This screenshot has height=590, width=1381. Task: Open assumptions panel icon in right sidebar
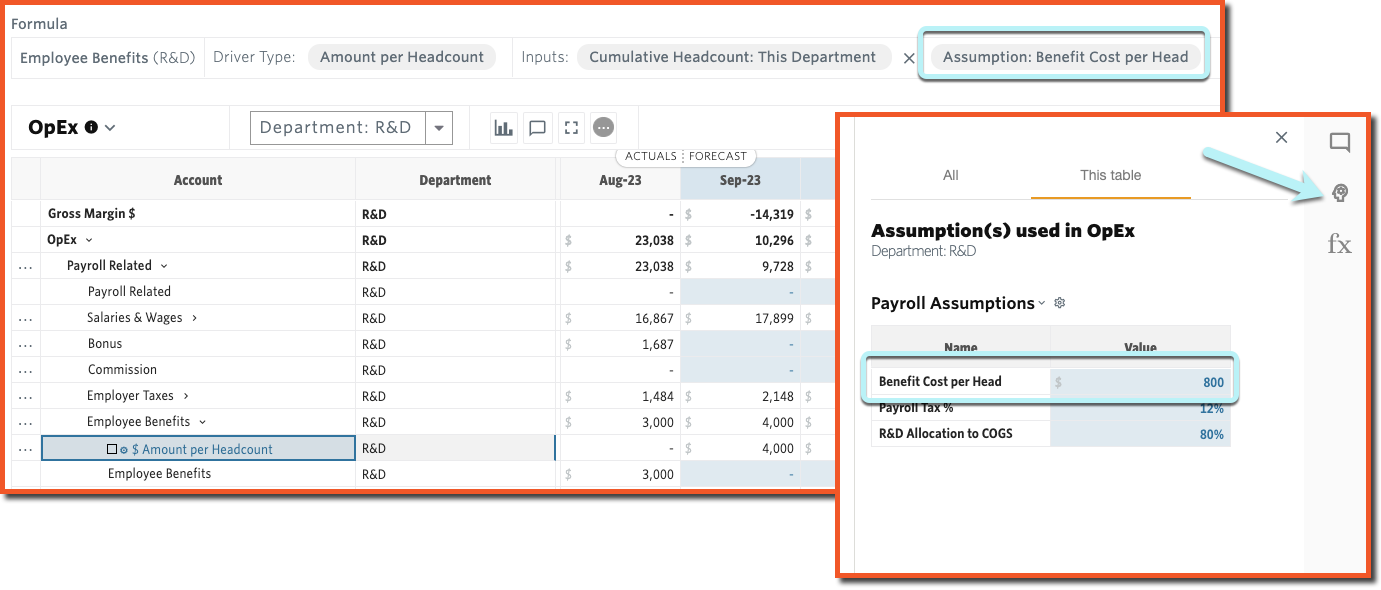pos(1340,193)
